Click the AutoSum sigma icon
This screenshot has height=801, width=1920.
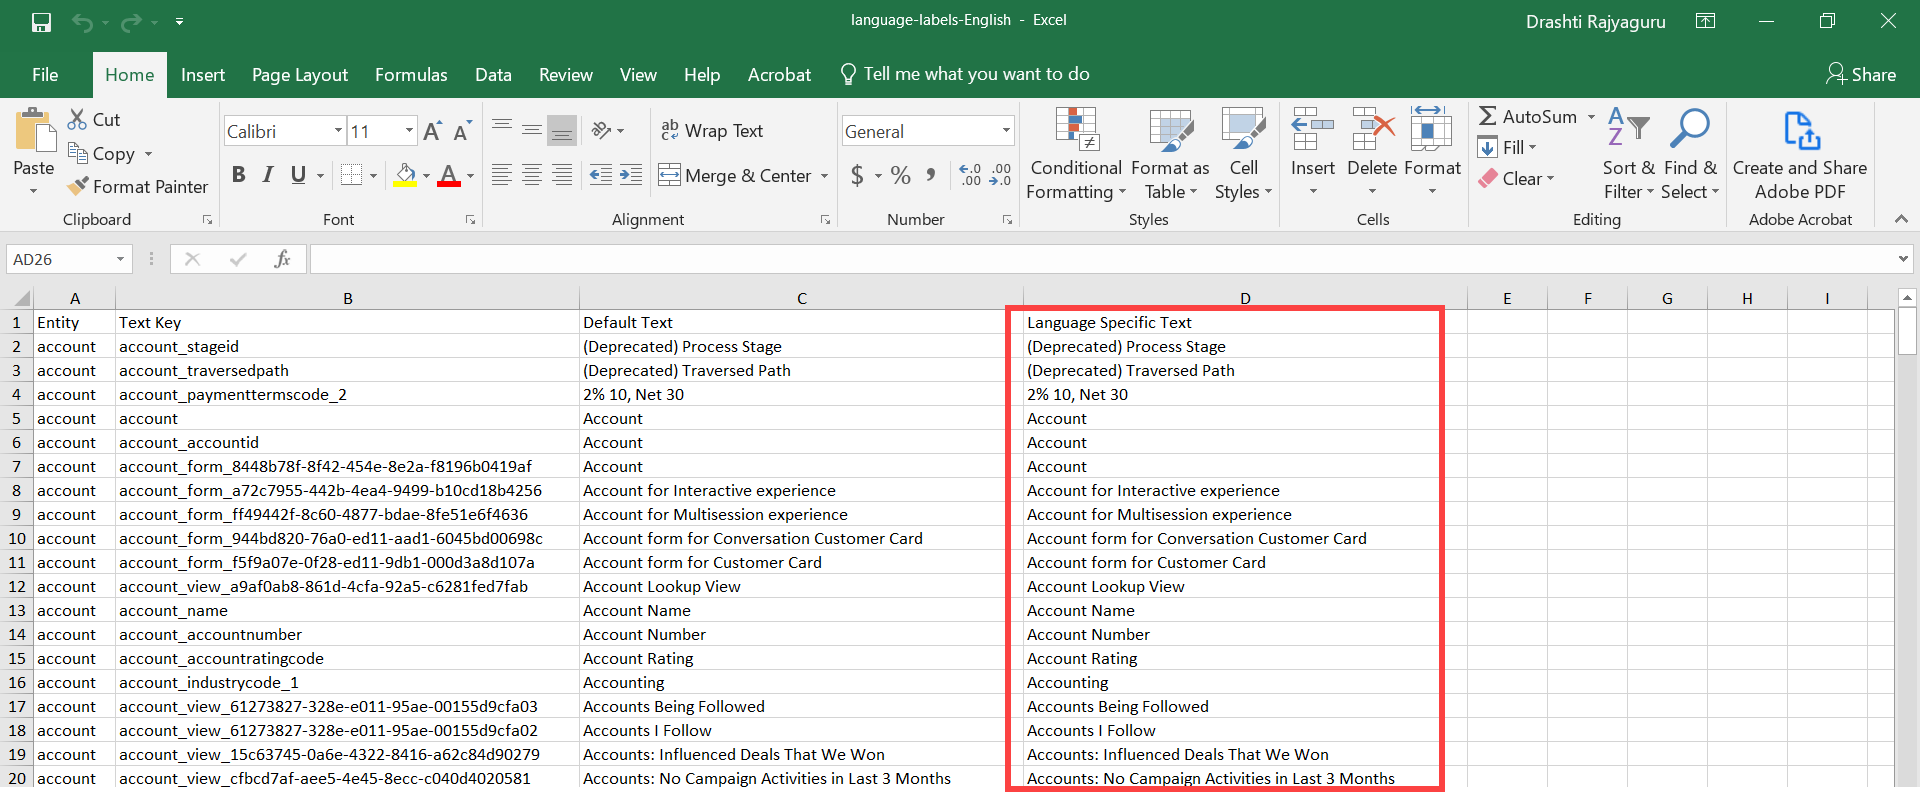point(1488,117)
